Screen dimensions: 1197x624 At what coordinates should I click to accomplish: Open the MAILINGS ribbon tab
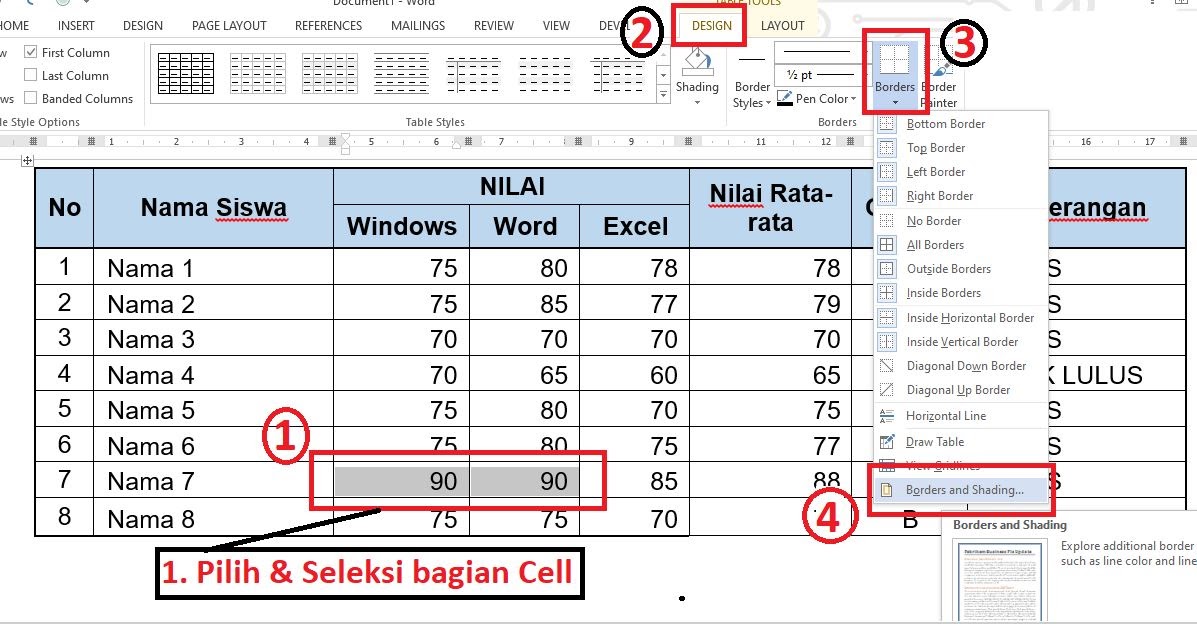click(417, 25)
